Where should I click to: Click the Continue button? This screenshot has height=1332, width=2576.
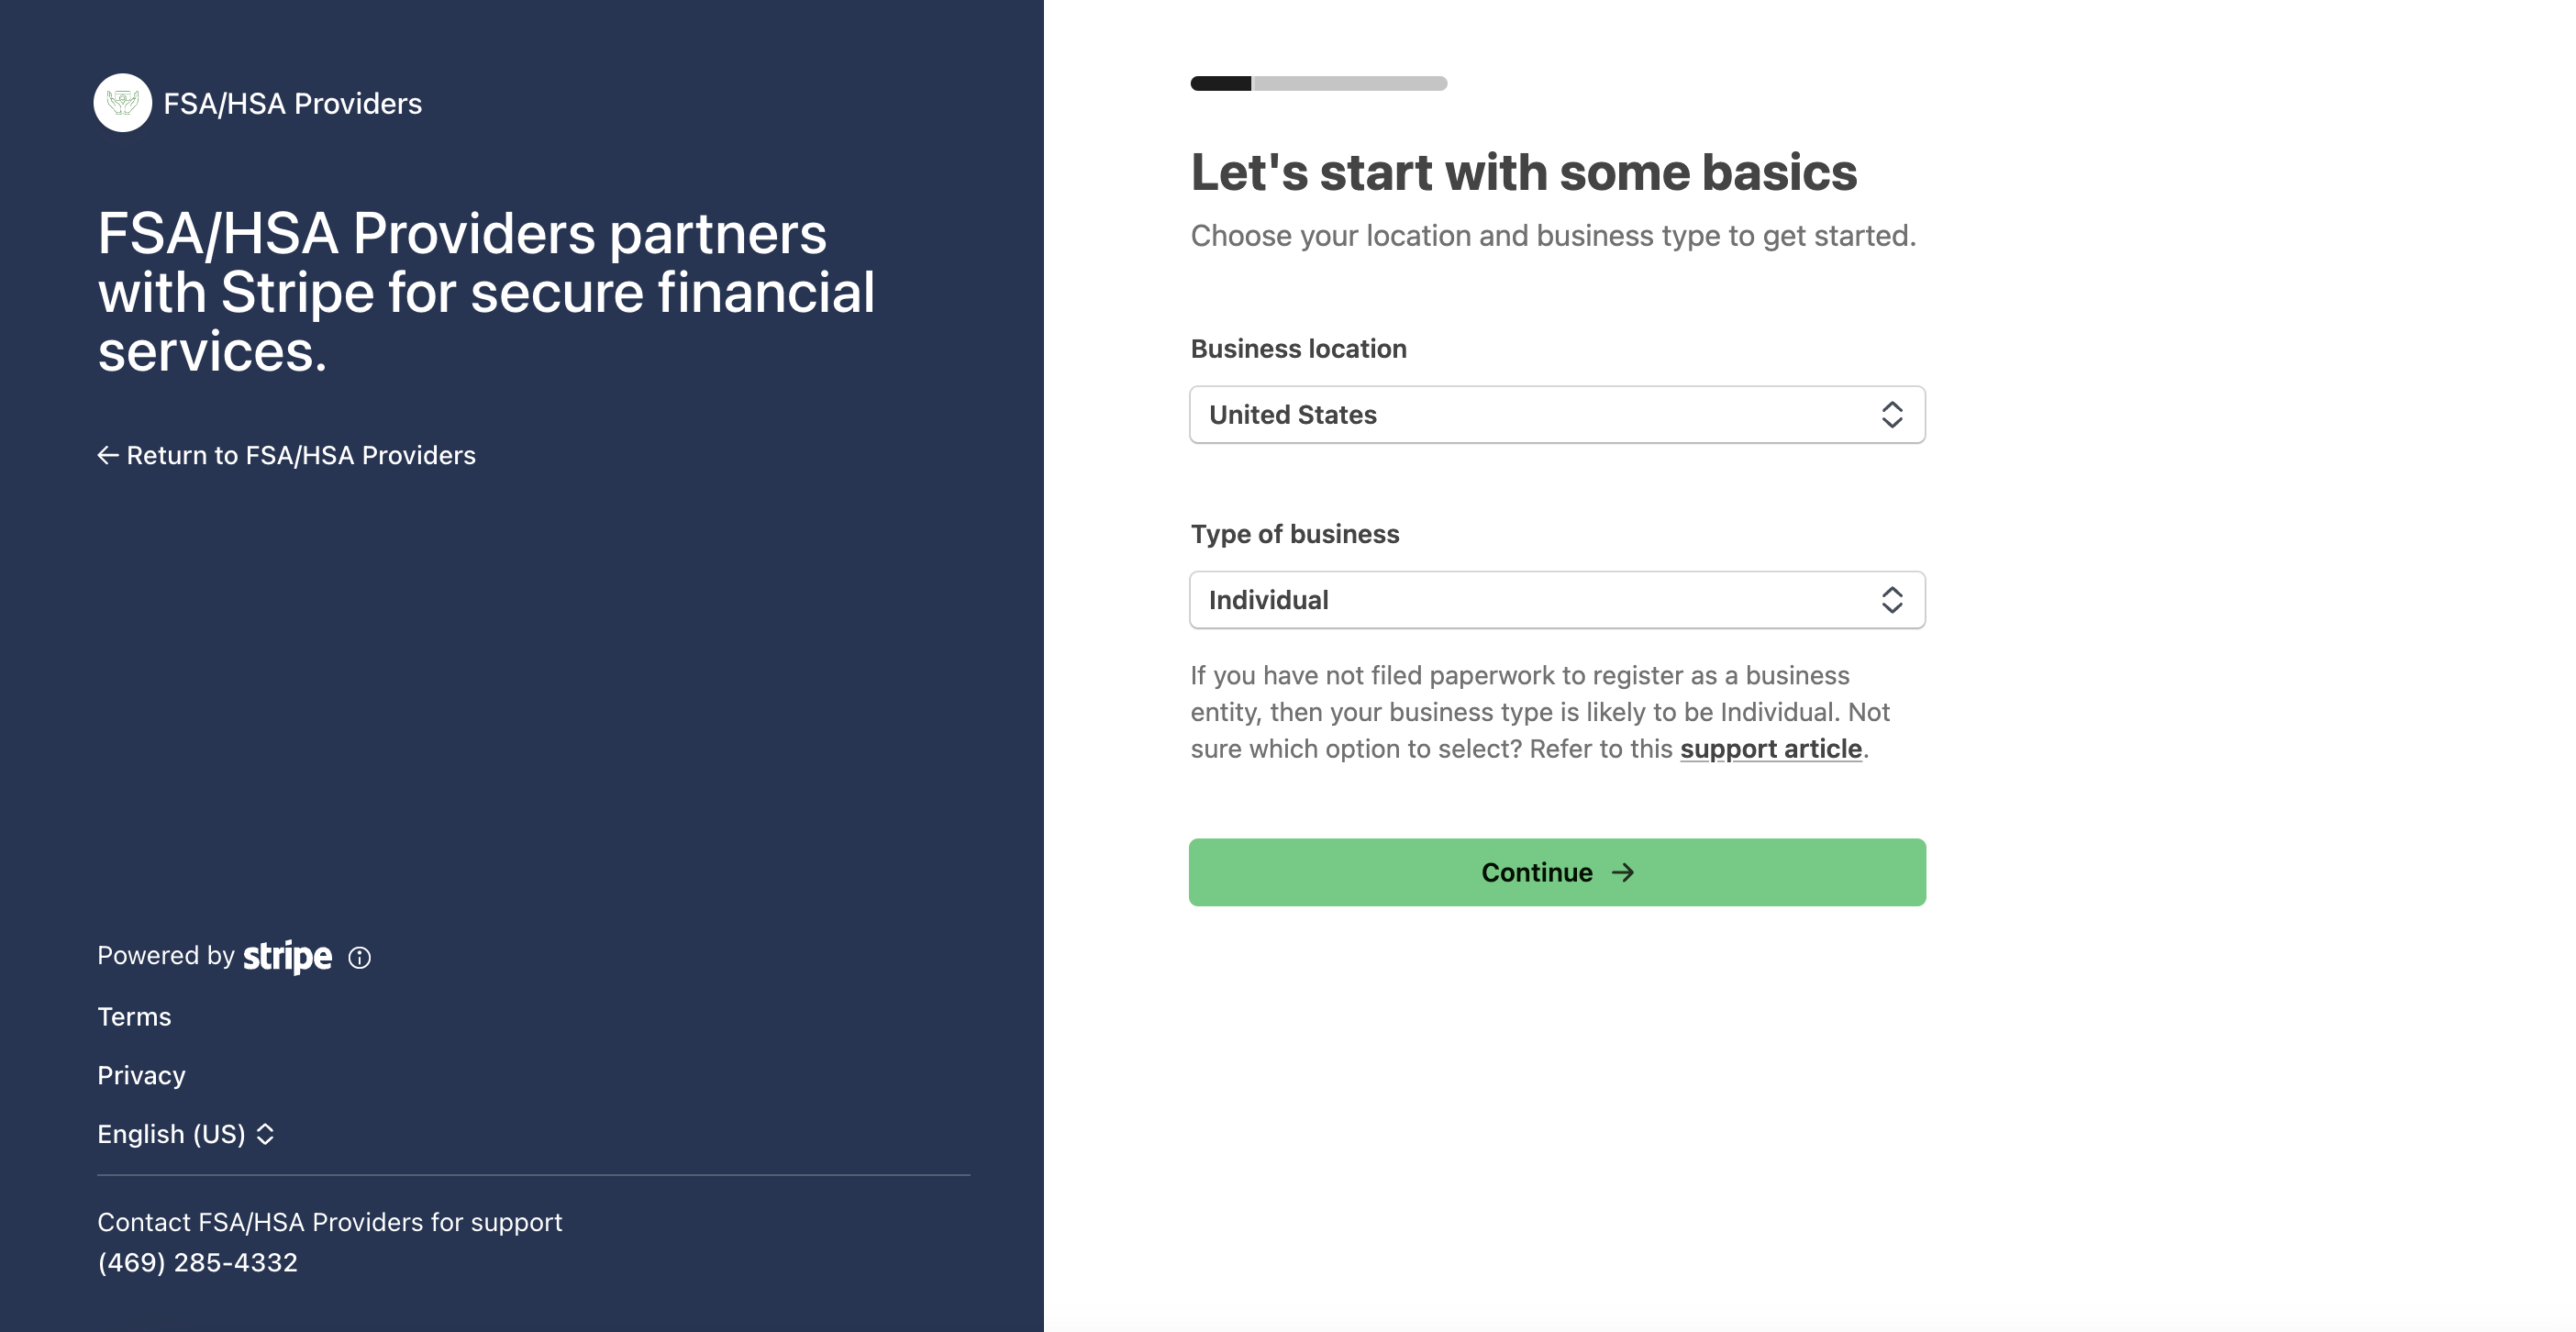pos(1557,873)
